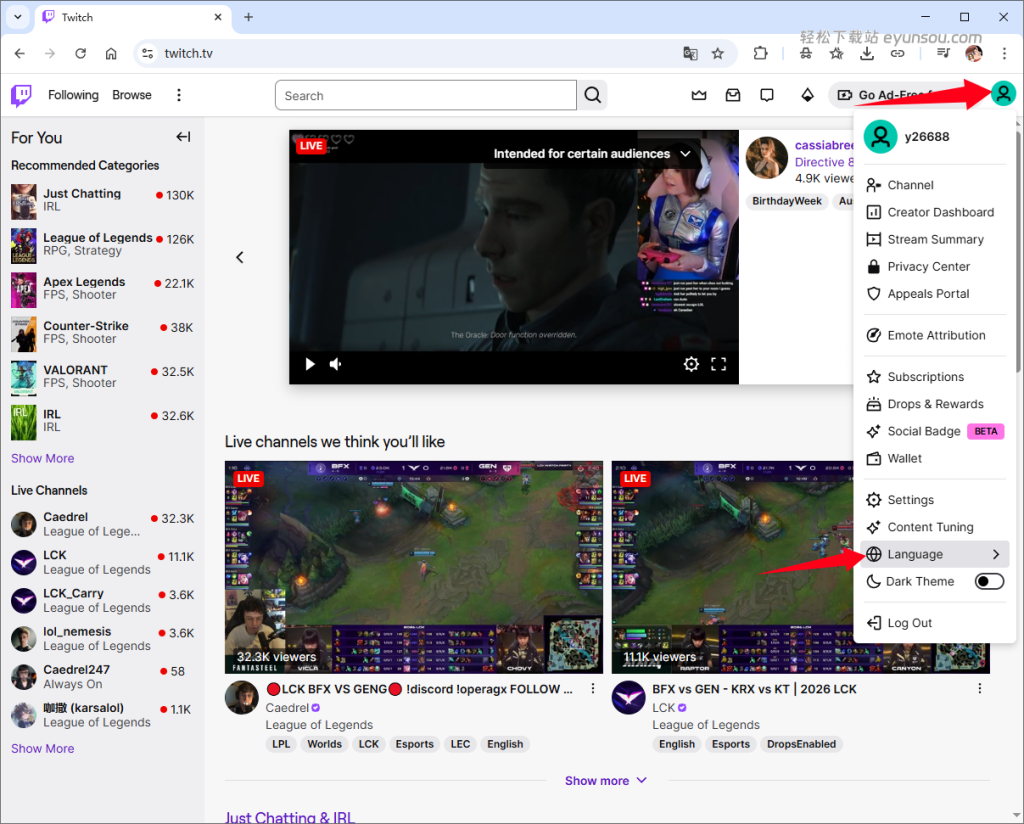
Task: Open the Just Chatting & IRL section heading
Action: pyautogui.click(x=290, y=817)
